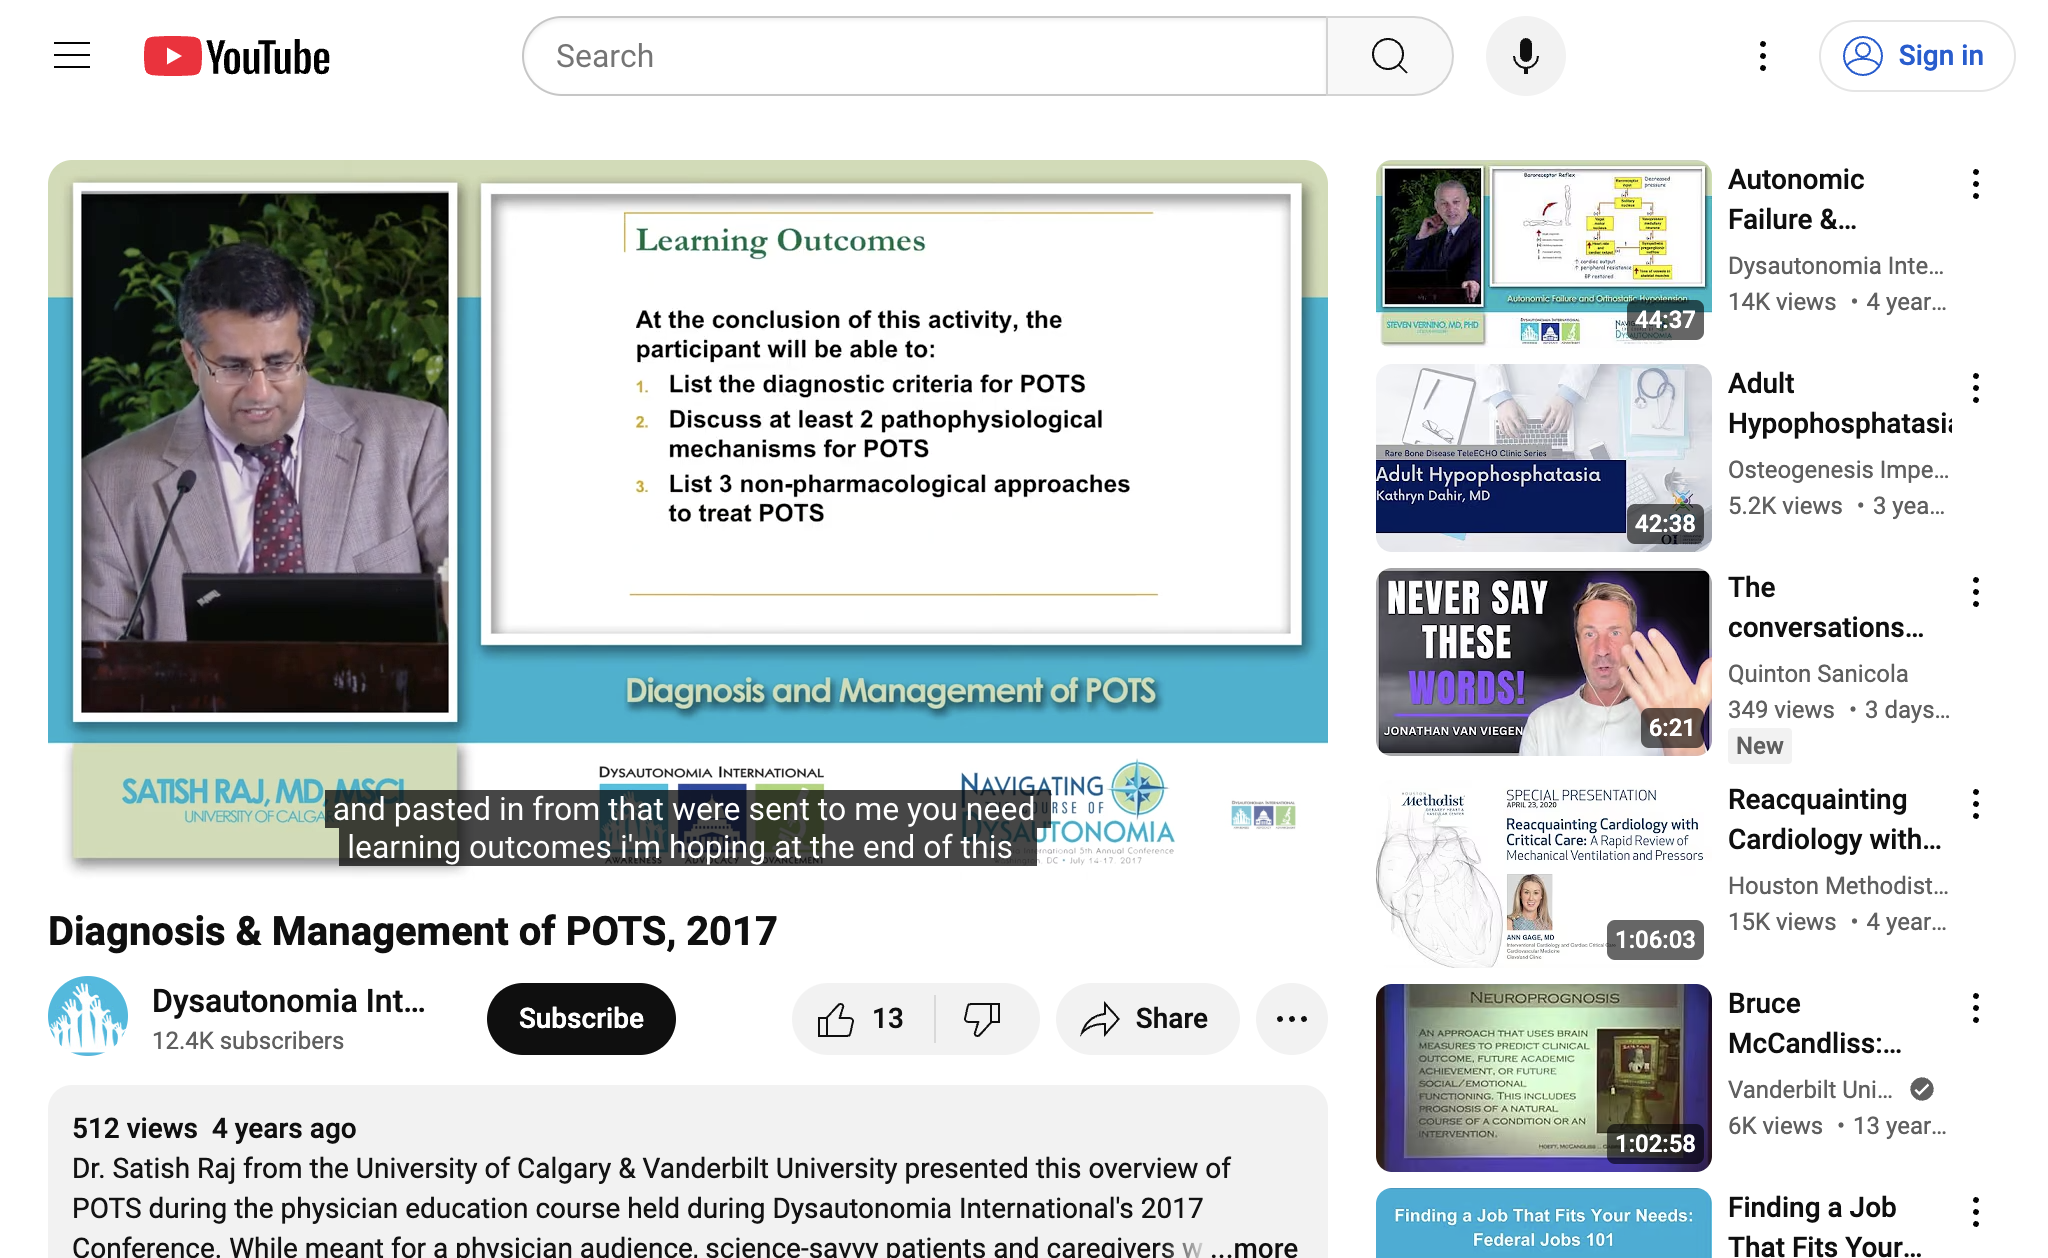Open more actions ellipsis below video
The height and width of the screenshot is (1258, 2048).
(x=1291, y=1018)
